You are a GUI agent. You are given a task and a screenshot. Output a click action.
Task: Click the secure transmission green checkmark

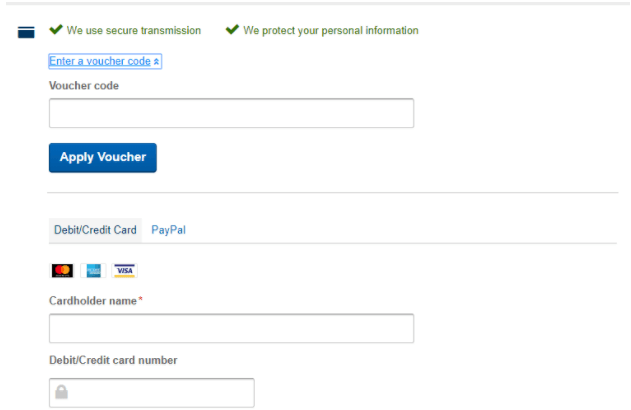55,30
